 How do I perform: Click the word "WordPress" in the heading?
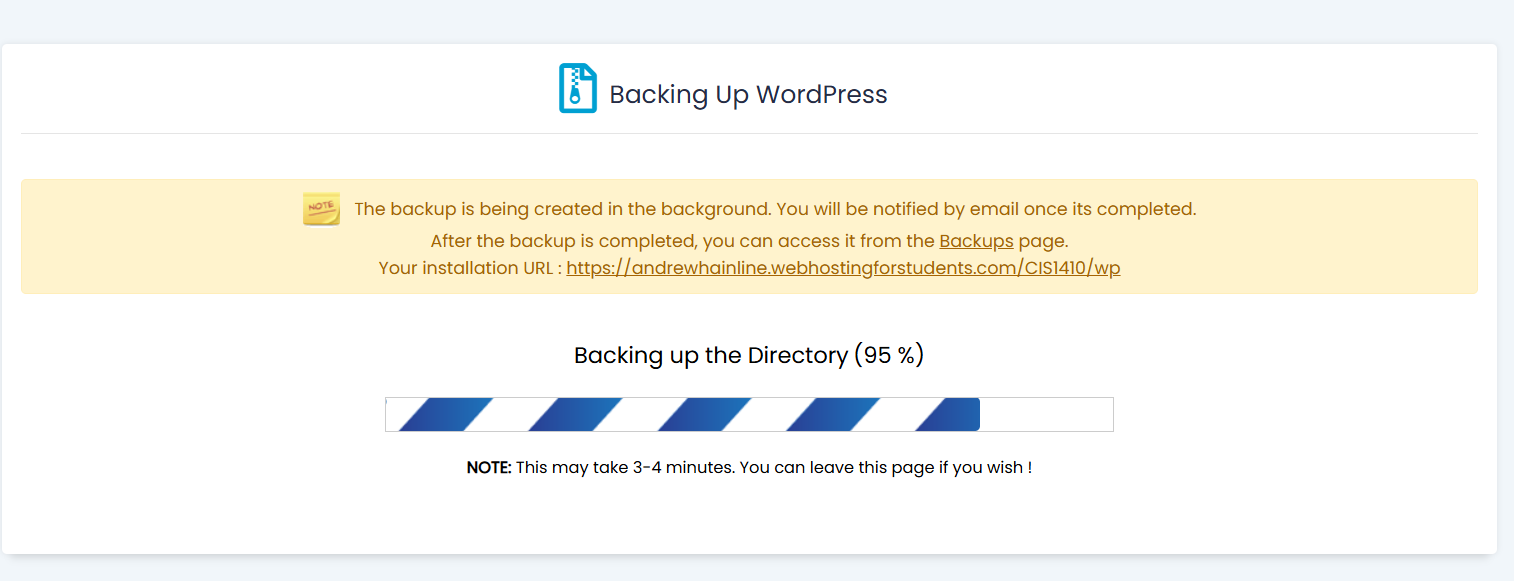[x=821, y=95]
